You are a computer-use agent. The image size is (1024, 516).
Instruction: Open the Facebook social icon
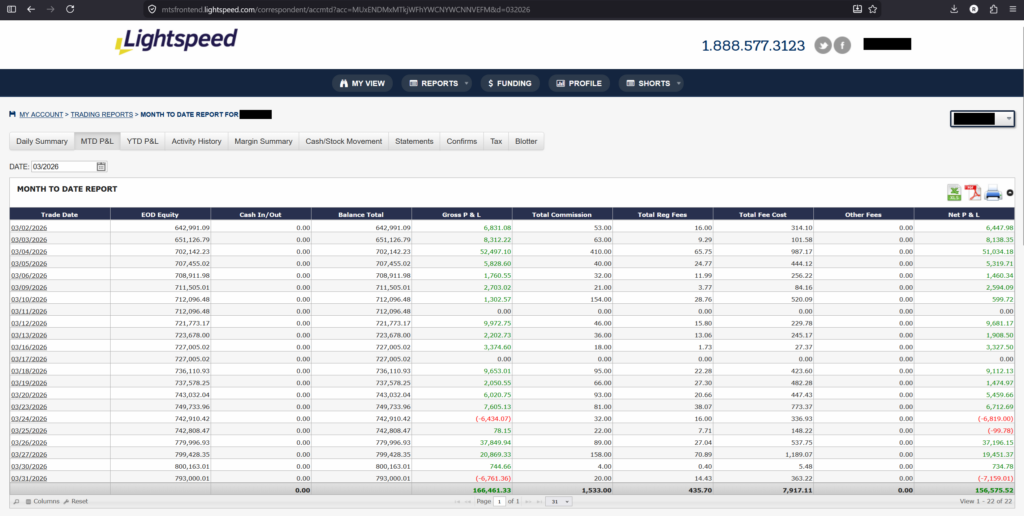click(x=842, y=45)
